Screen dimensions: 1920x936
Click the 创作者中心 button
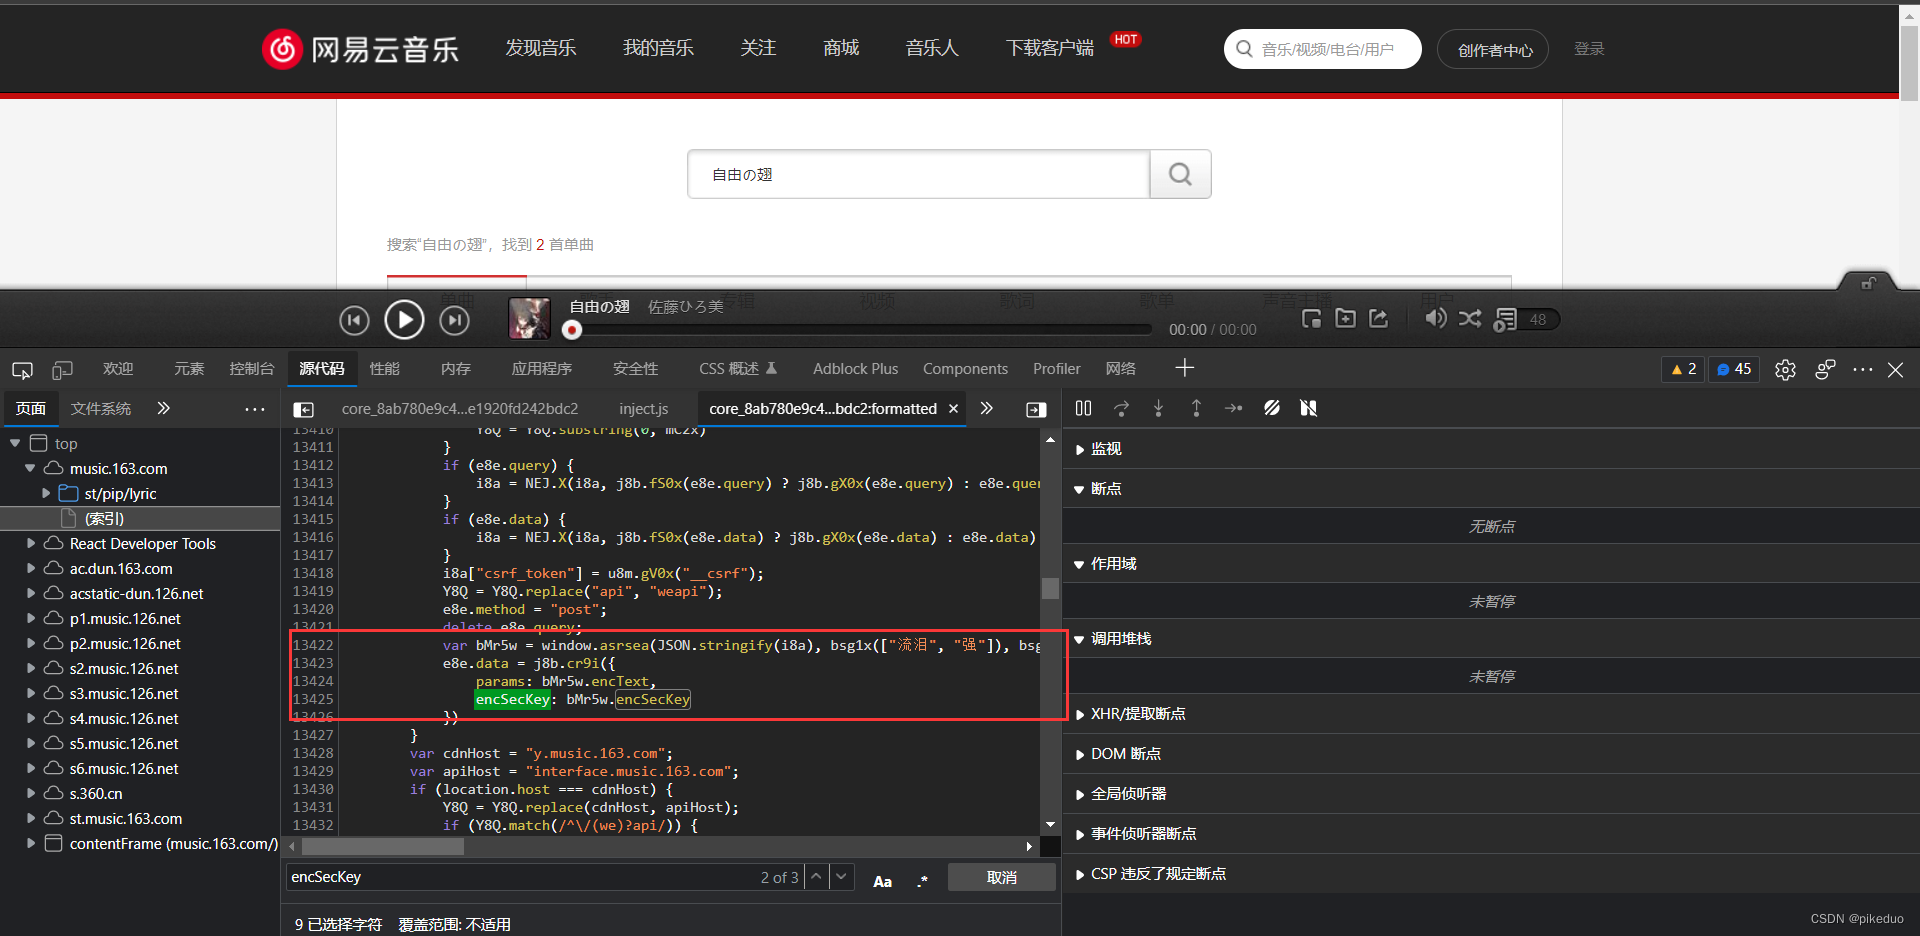(x=1494, y=50)
